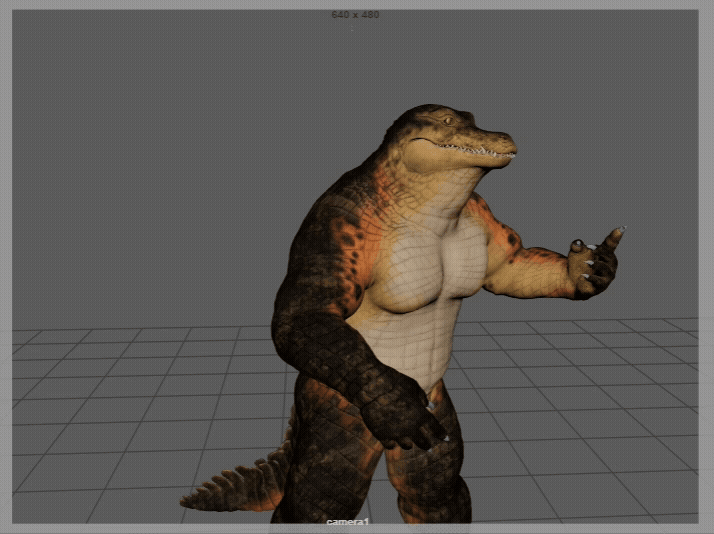Select the crocodile's pale chest
Viewport: 714px width, 534px height.
[x=430, y=269]
